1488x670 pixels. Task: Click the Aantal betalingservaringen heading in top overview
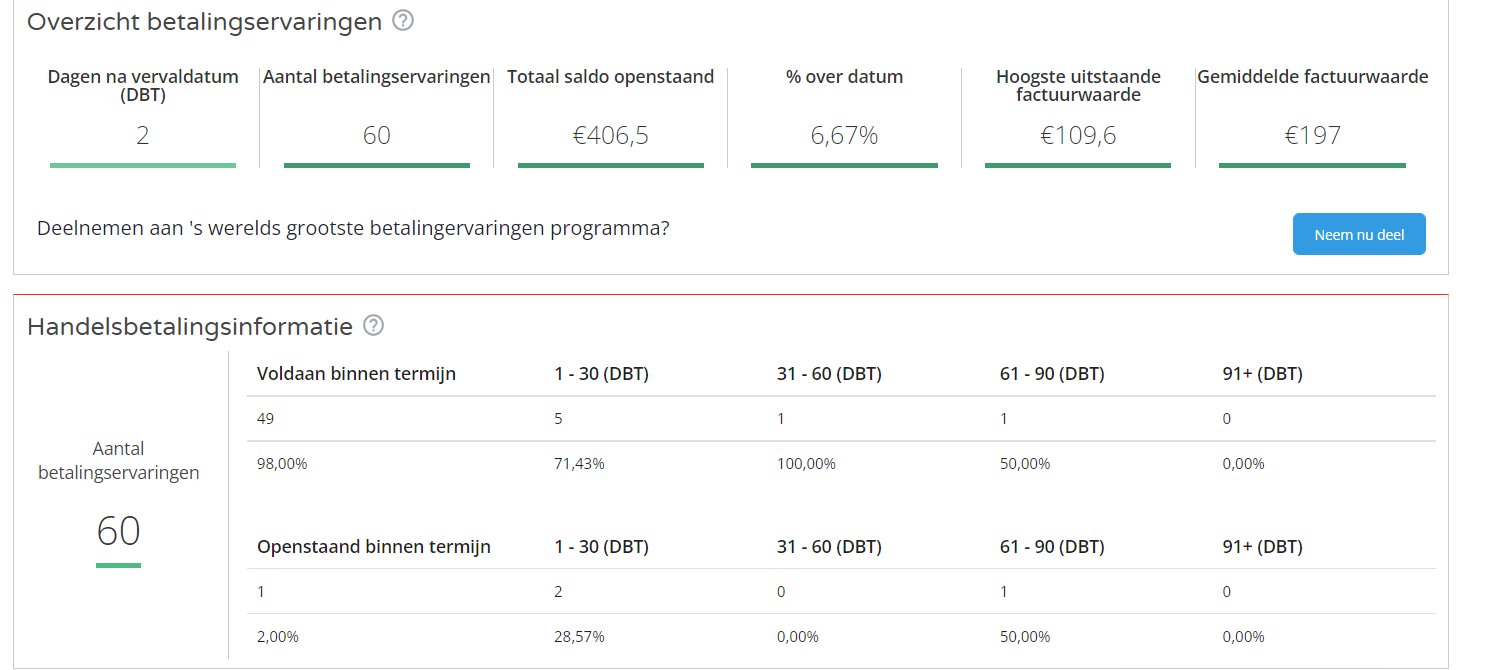pos(376,77)
